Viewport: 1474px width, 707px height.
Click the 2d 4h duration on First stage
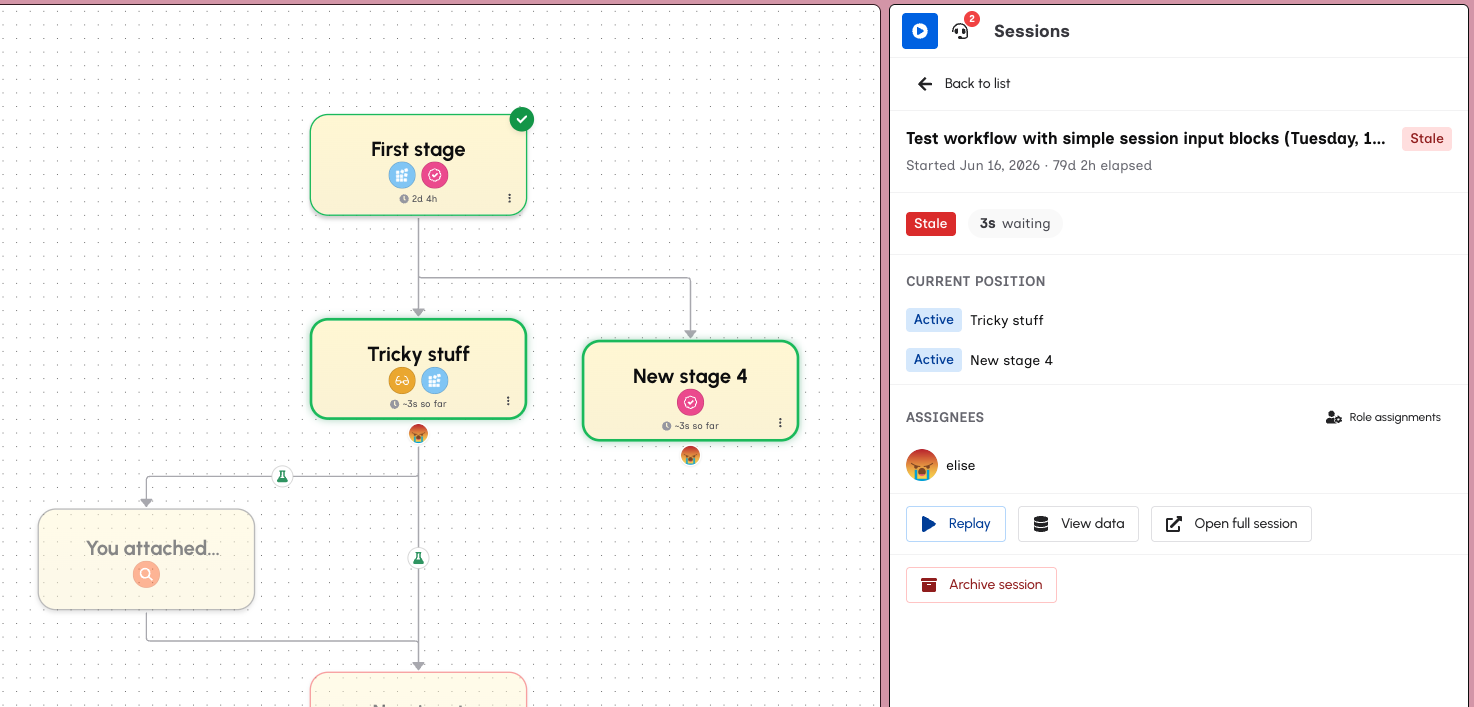click(419, 199)
